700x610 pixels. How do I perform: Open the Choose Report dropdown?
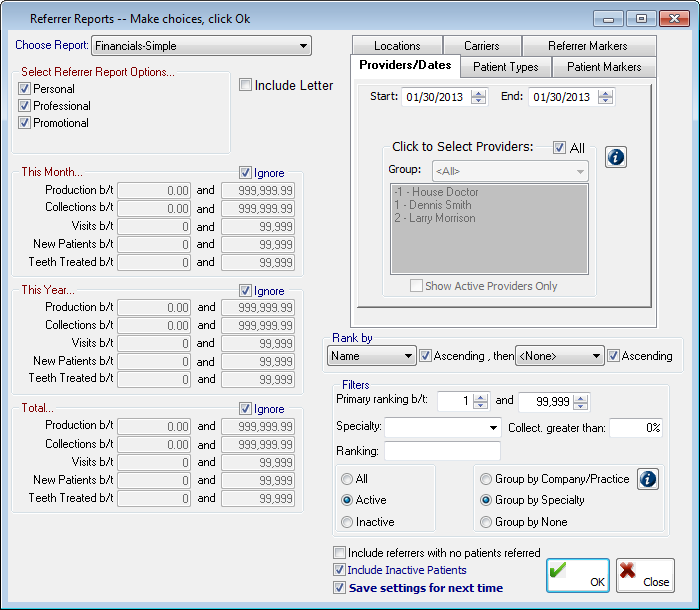pos(201,45)
